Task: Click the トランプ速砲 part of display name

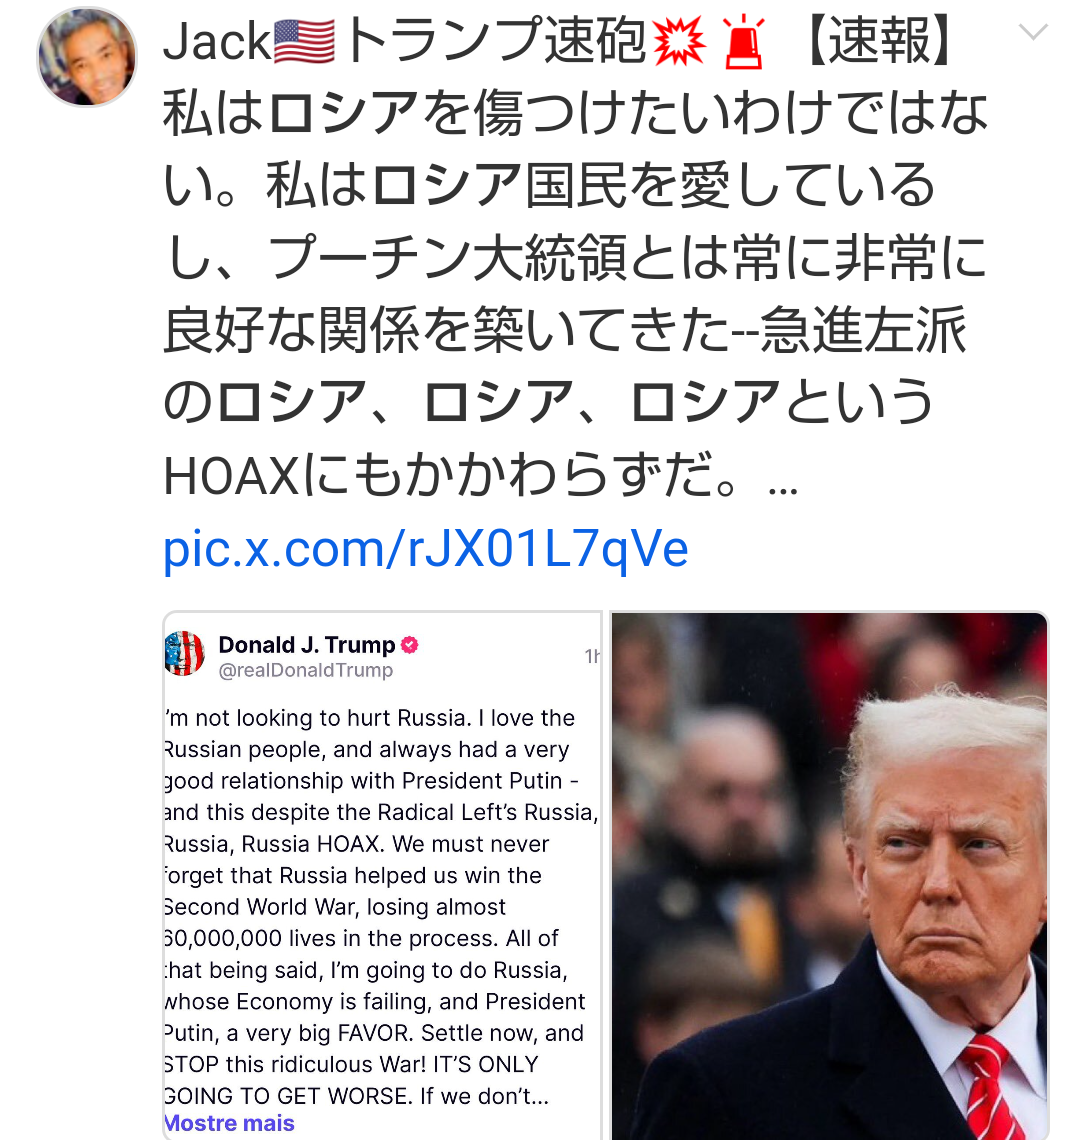Action: click(x=495, y=41)
